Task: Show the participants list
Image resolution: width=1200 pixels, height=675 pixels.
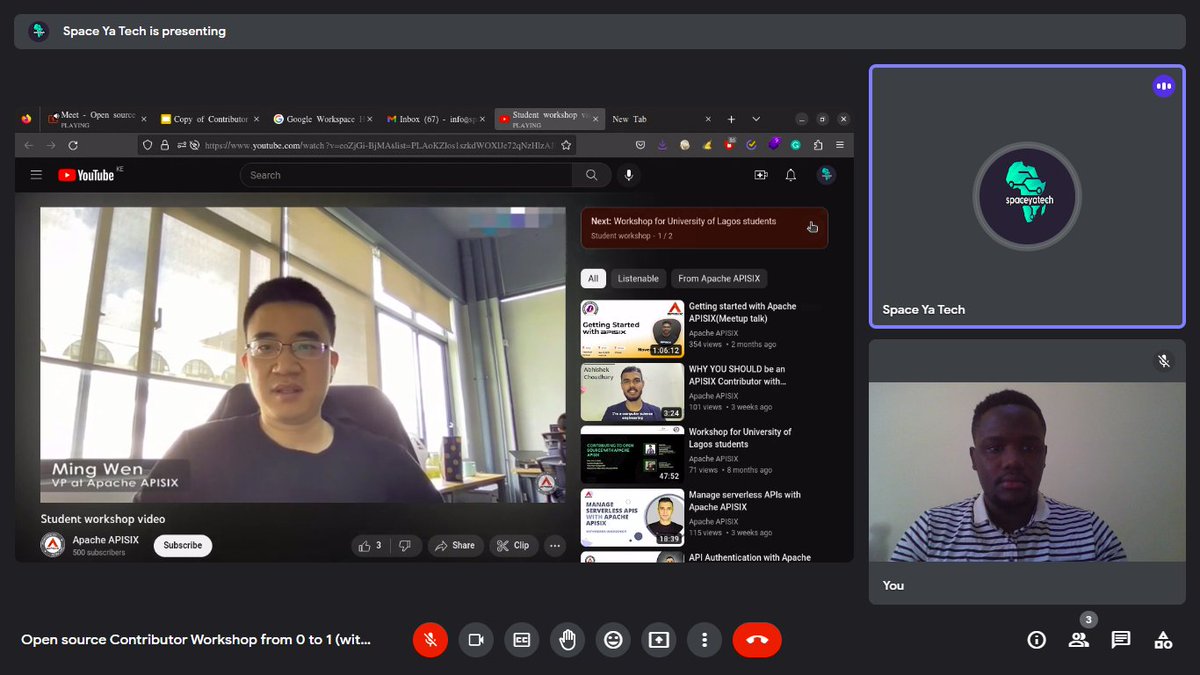Action: tap(1078, 639)
